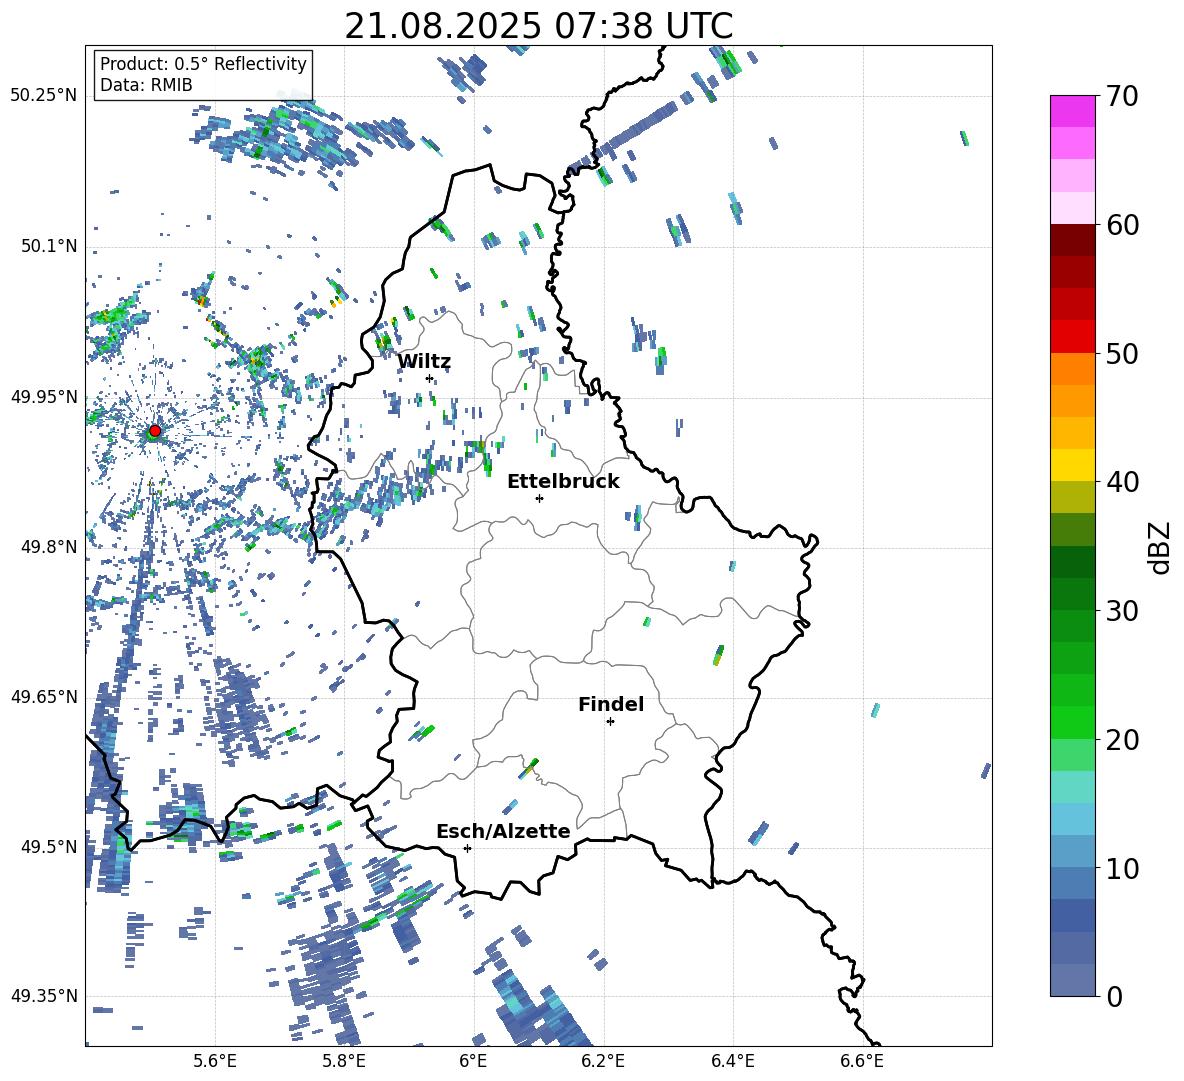The width and height of the screenshot is (1184, 1081).
Task: Click the 49.95°N latitude label
Action: click(x=44, y=396)
